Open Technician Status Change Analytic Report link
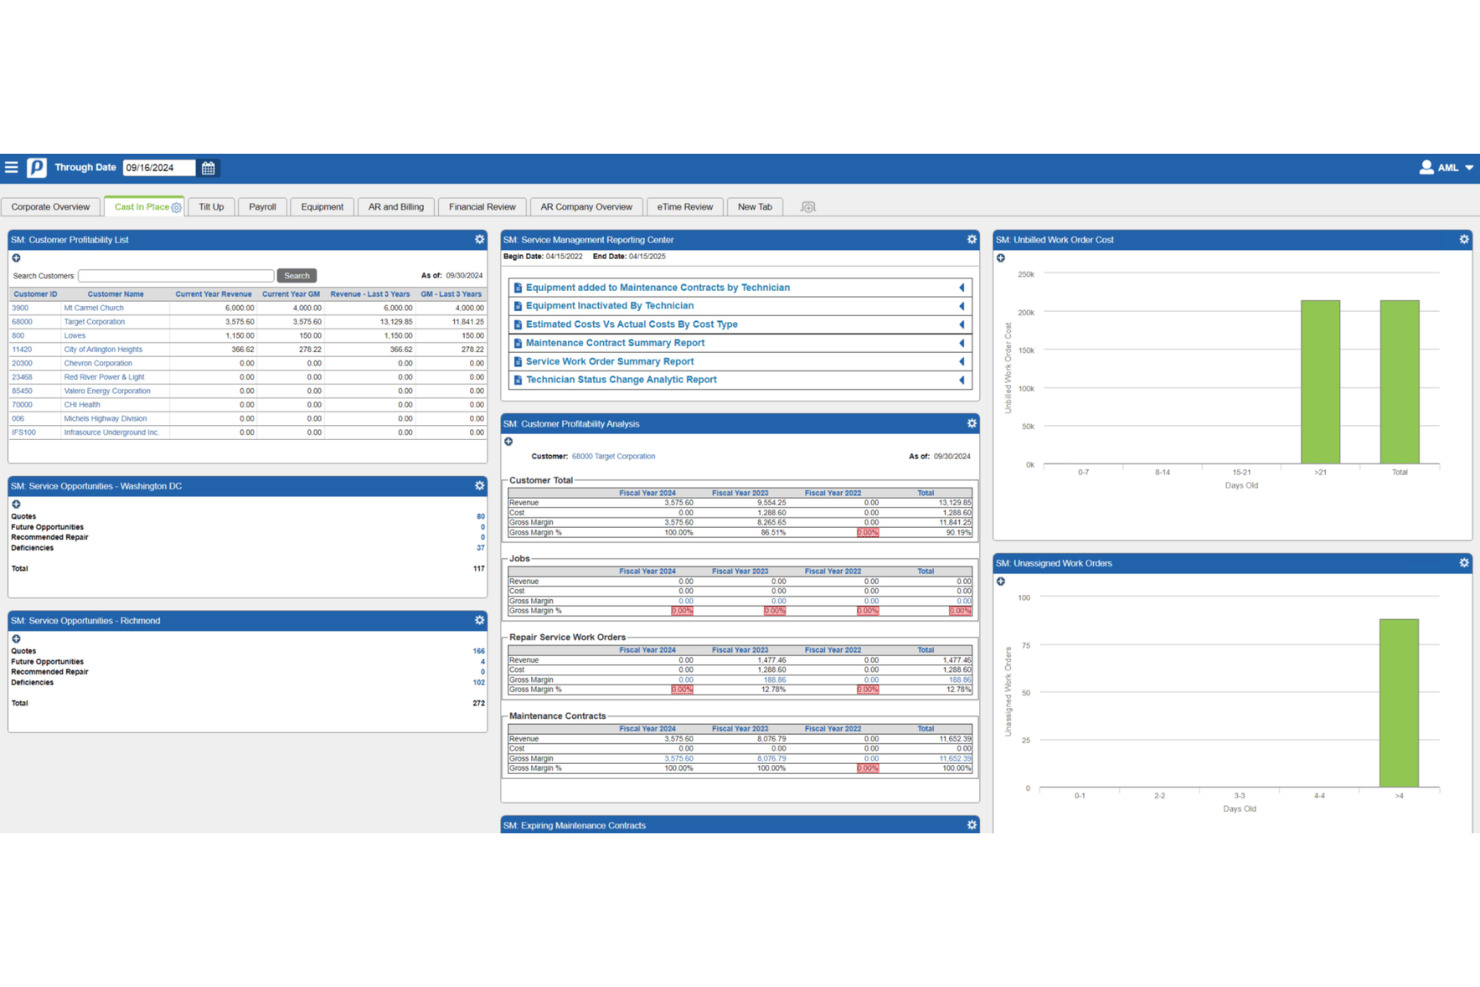Screen dimensions: 1480x987 [x=621, y=380]
